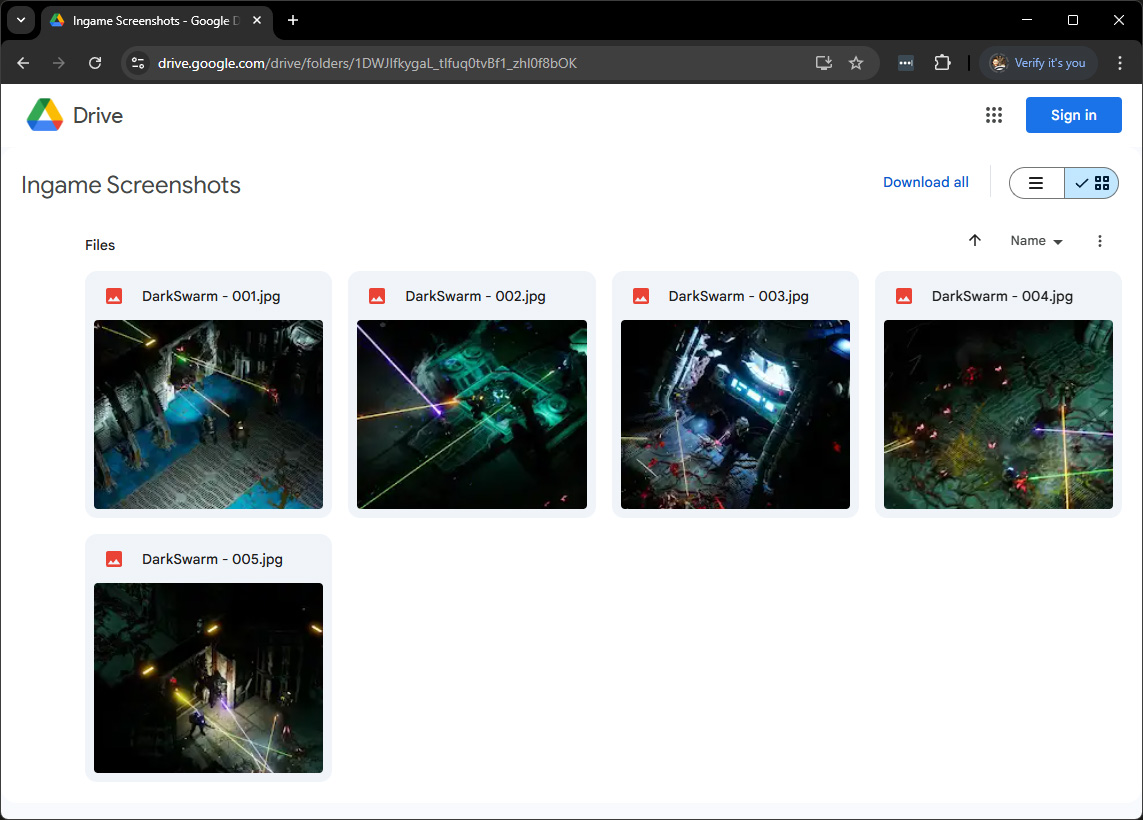
Task: Open the Google apps grid icon
Action: [x=993, y=115]
